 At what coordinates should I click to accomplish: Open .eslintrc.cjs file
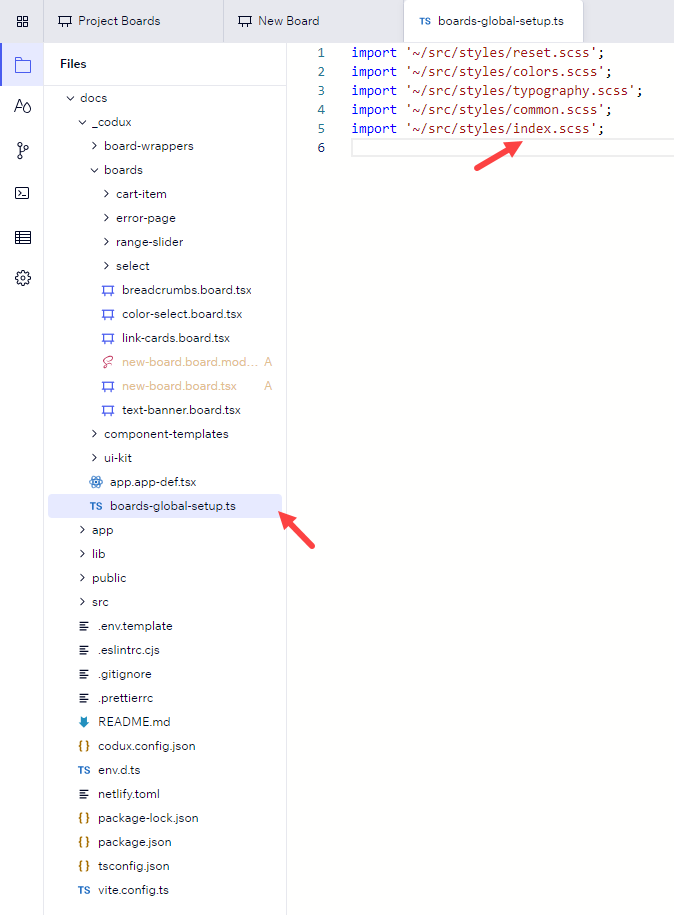(x=128, y=650)
